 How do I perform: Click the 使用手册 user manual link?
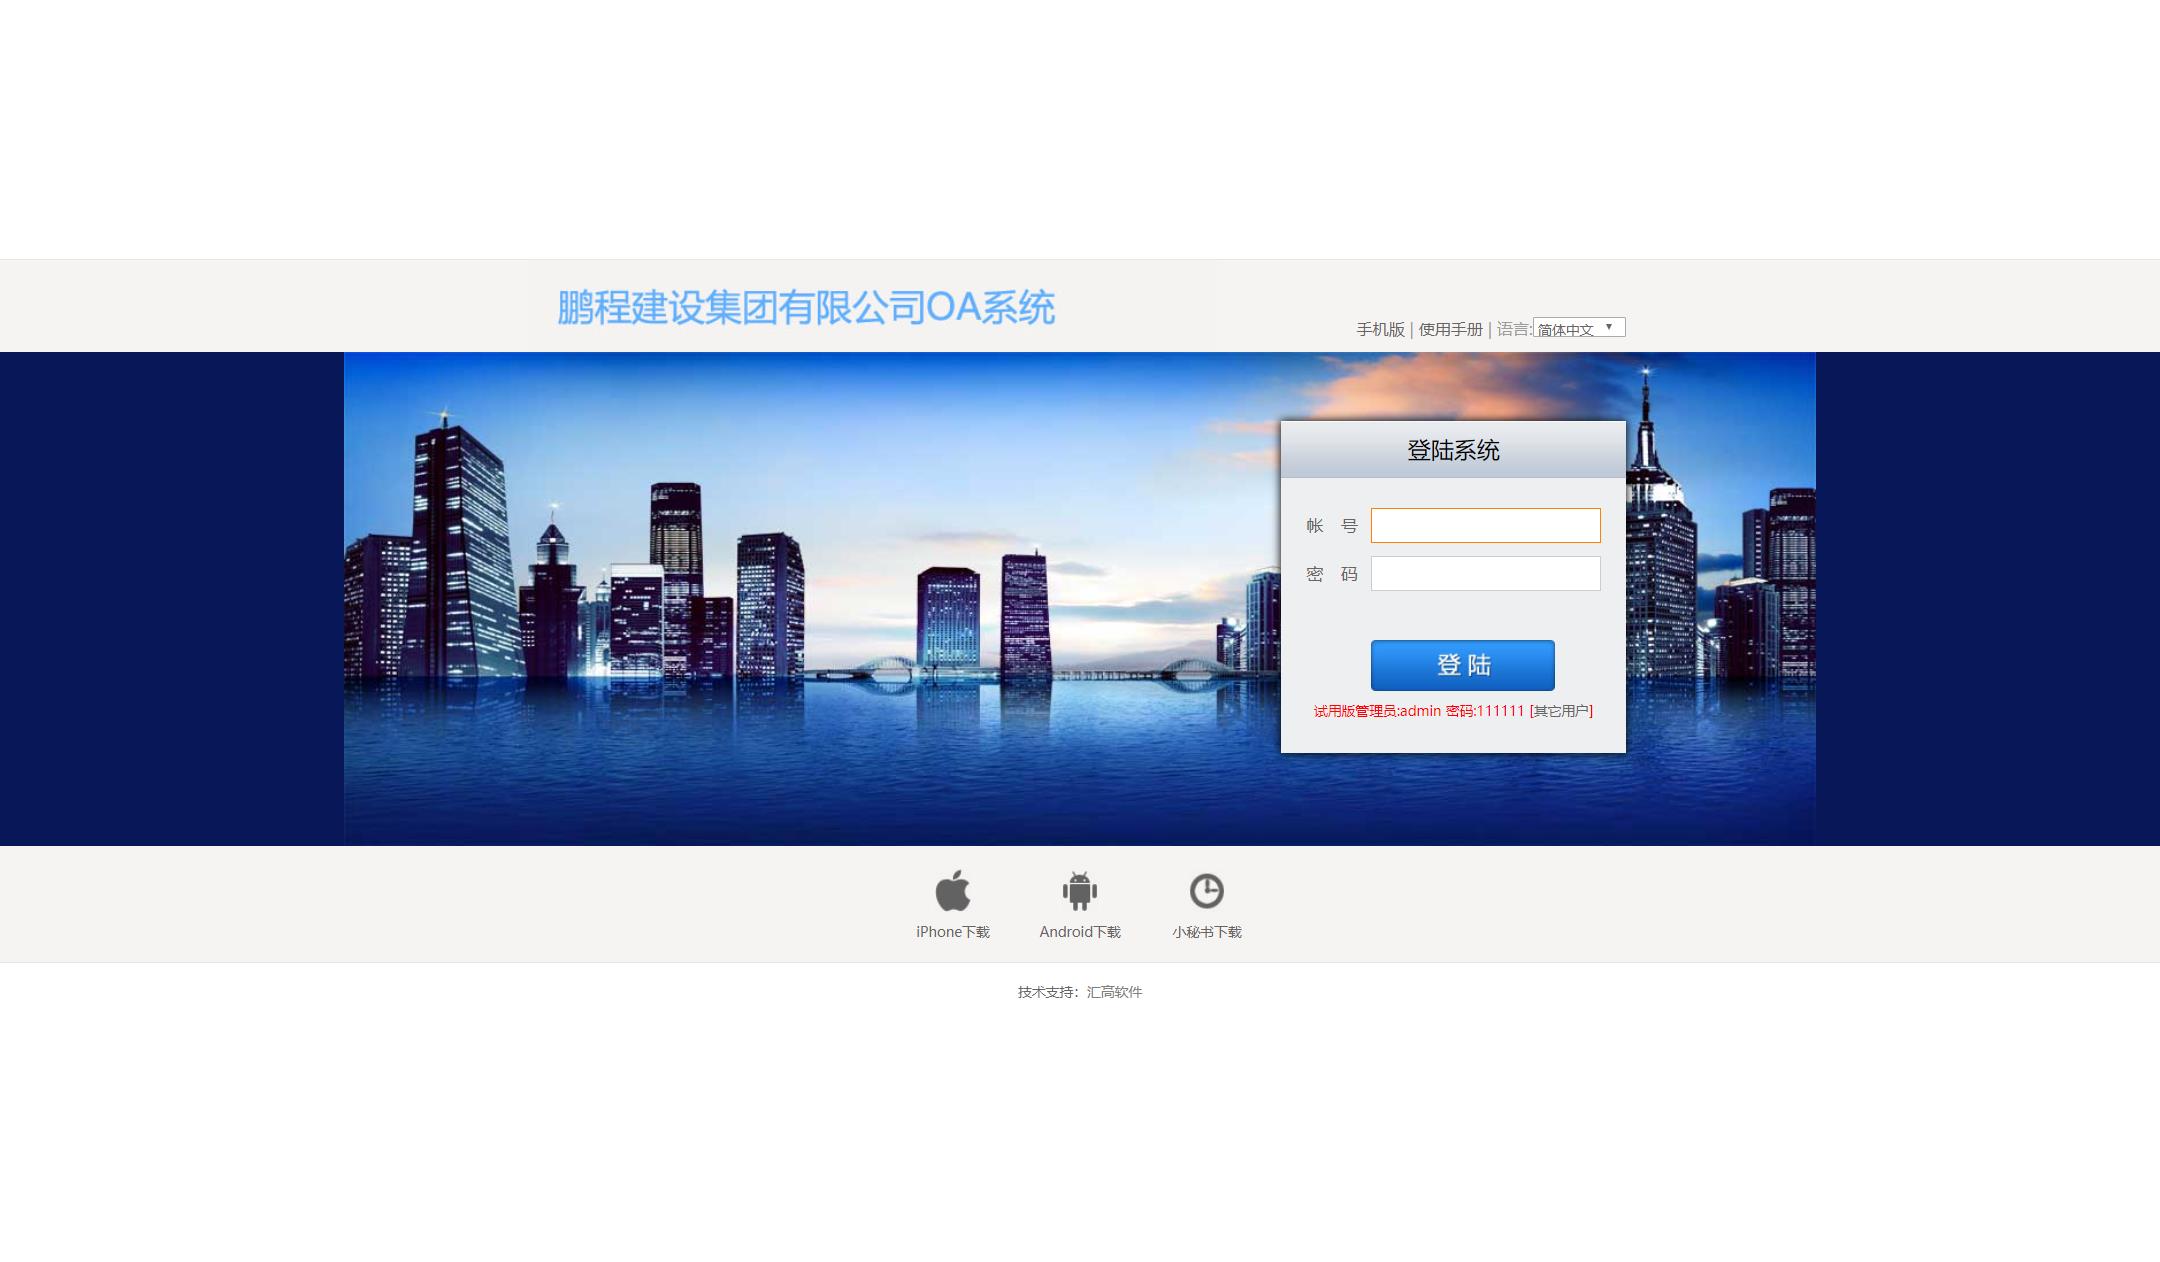(x=1450, y=329)
